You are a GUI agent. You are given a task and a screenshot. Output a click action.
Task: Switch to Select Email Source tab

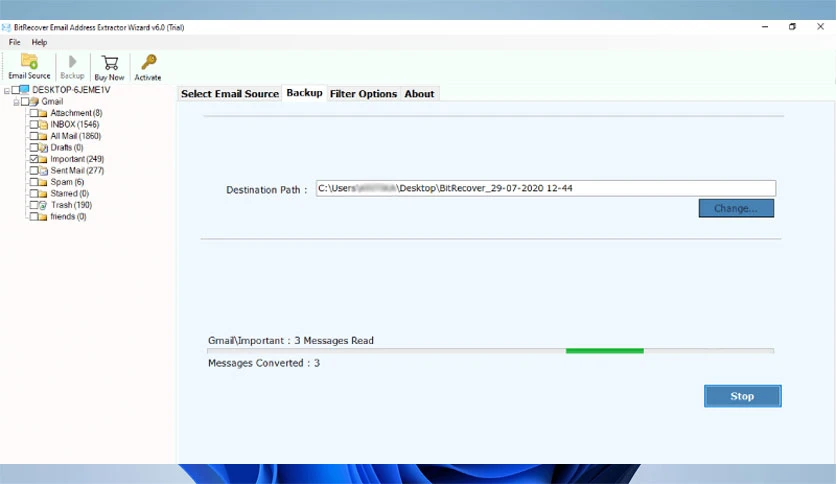click(x=230, y=94)
